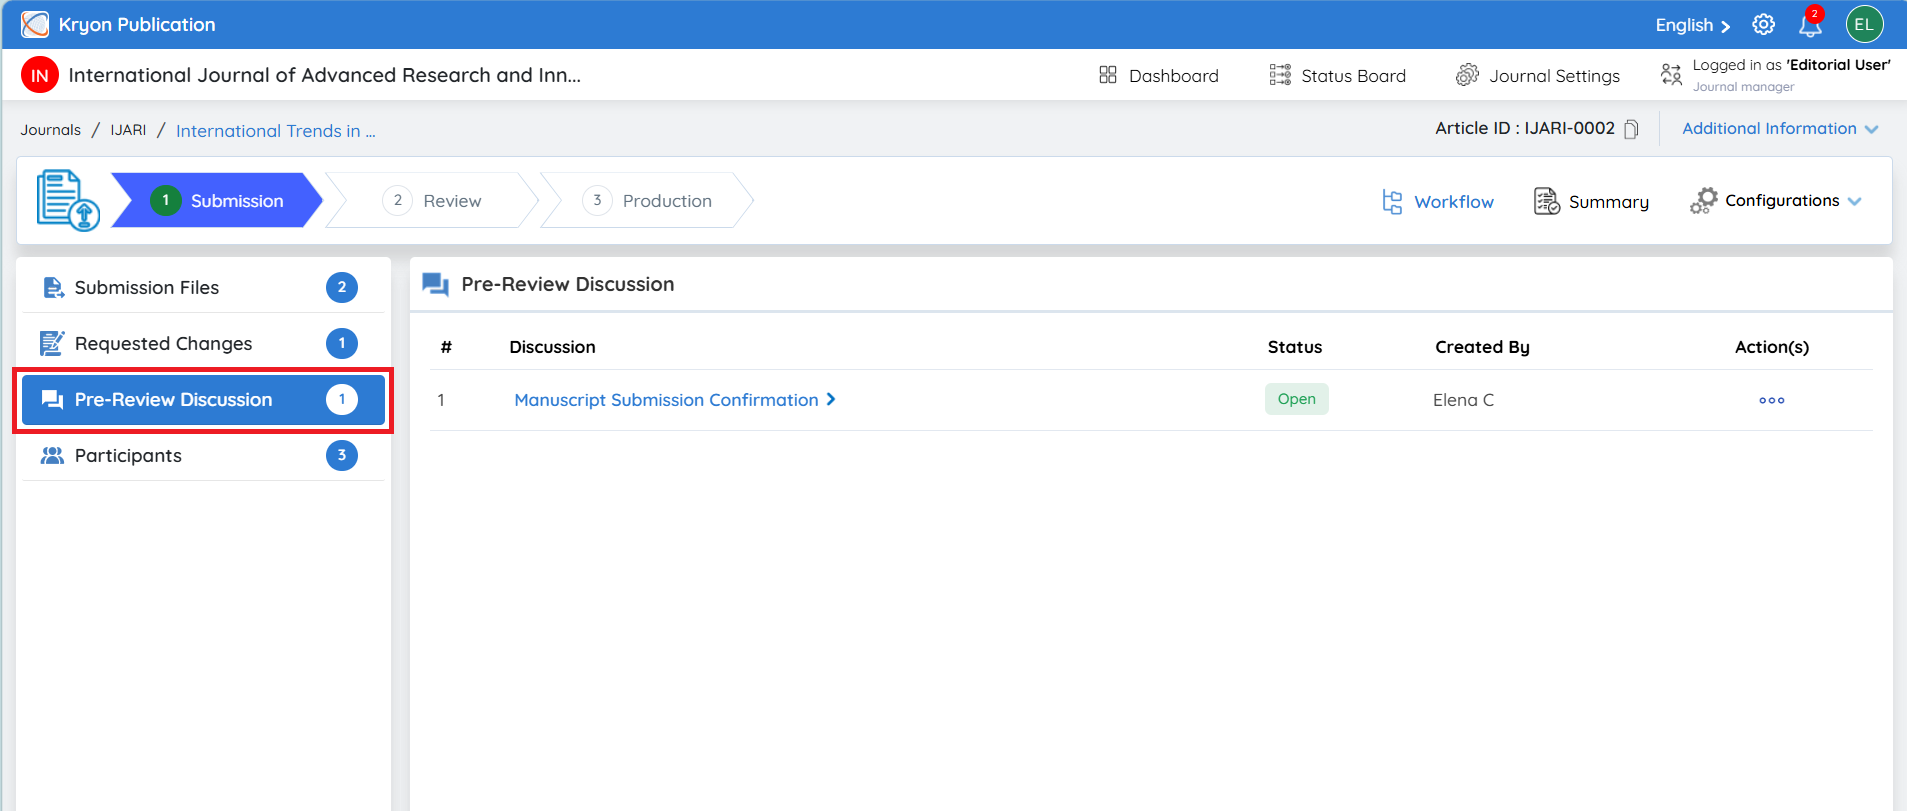
Task: Click the Participants count badge 3
Action: (x=342, y=455)
